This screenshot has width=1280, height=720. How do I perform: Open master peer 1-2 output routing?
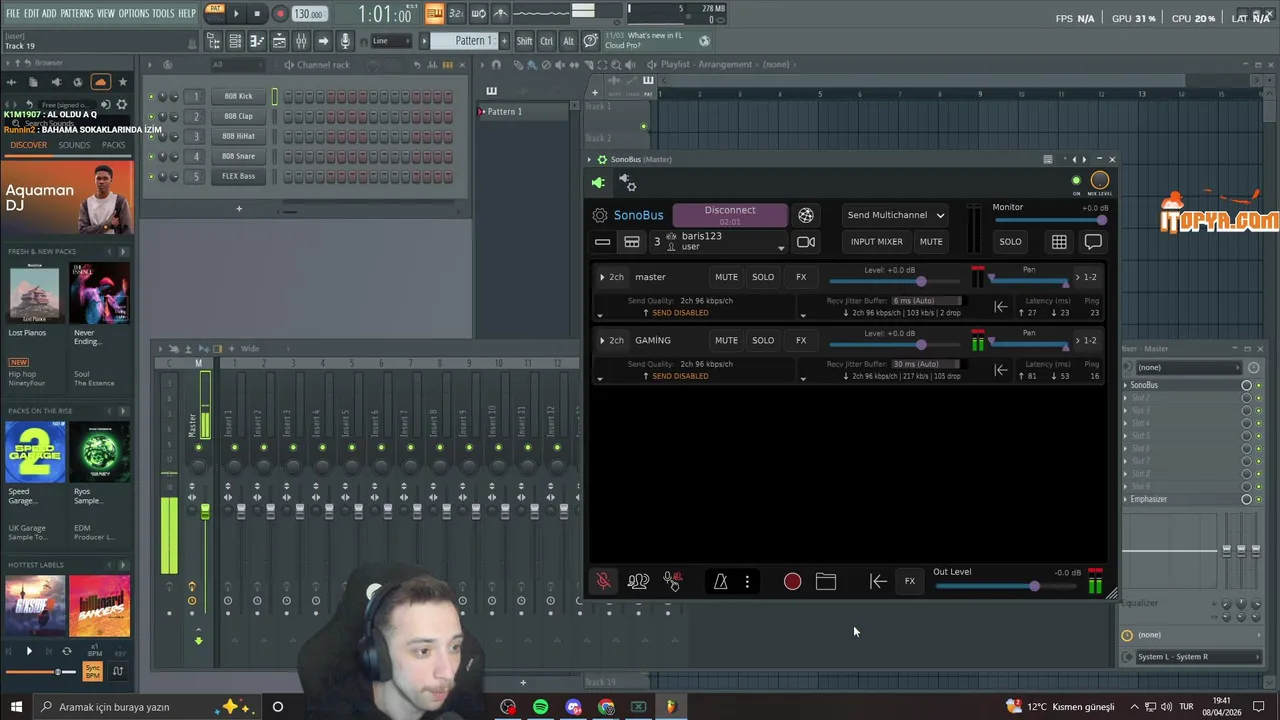click(x=1086, y=277)
